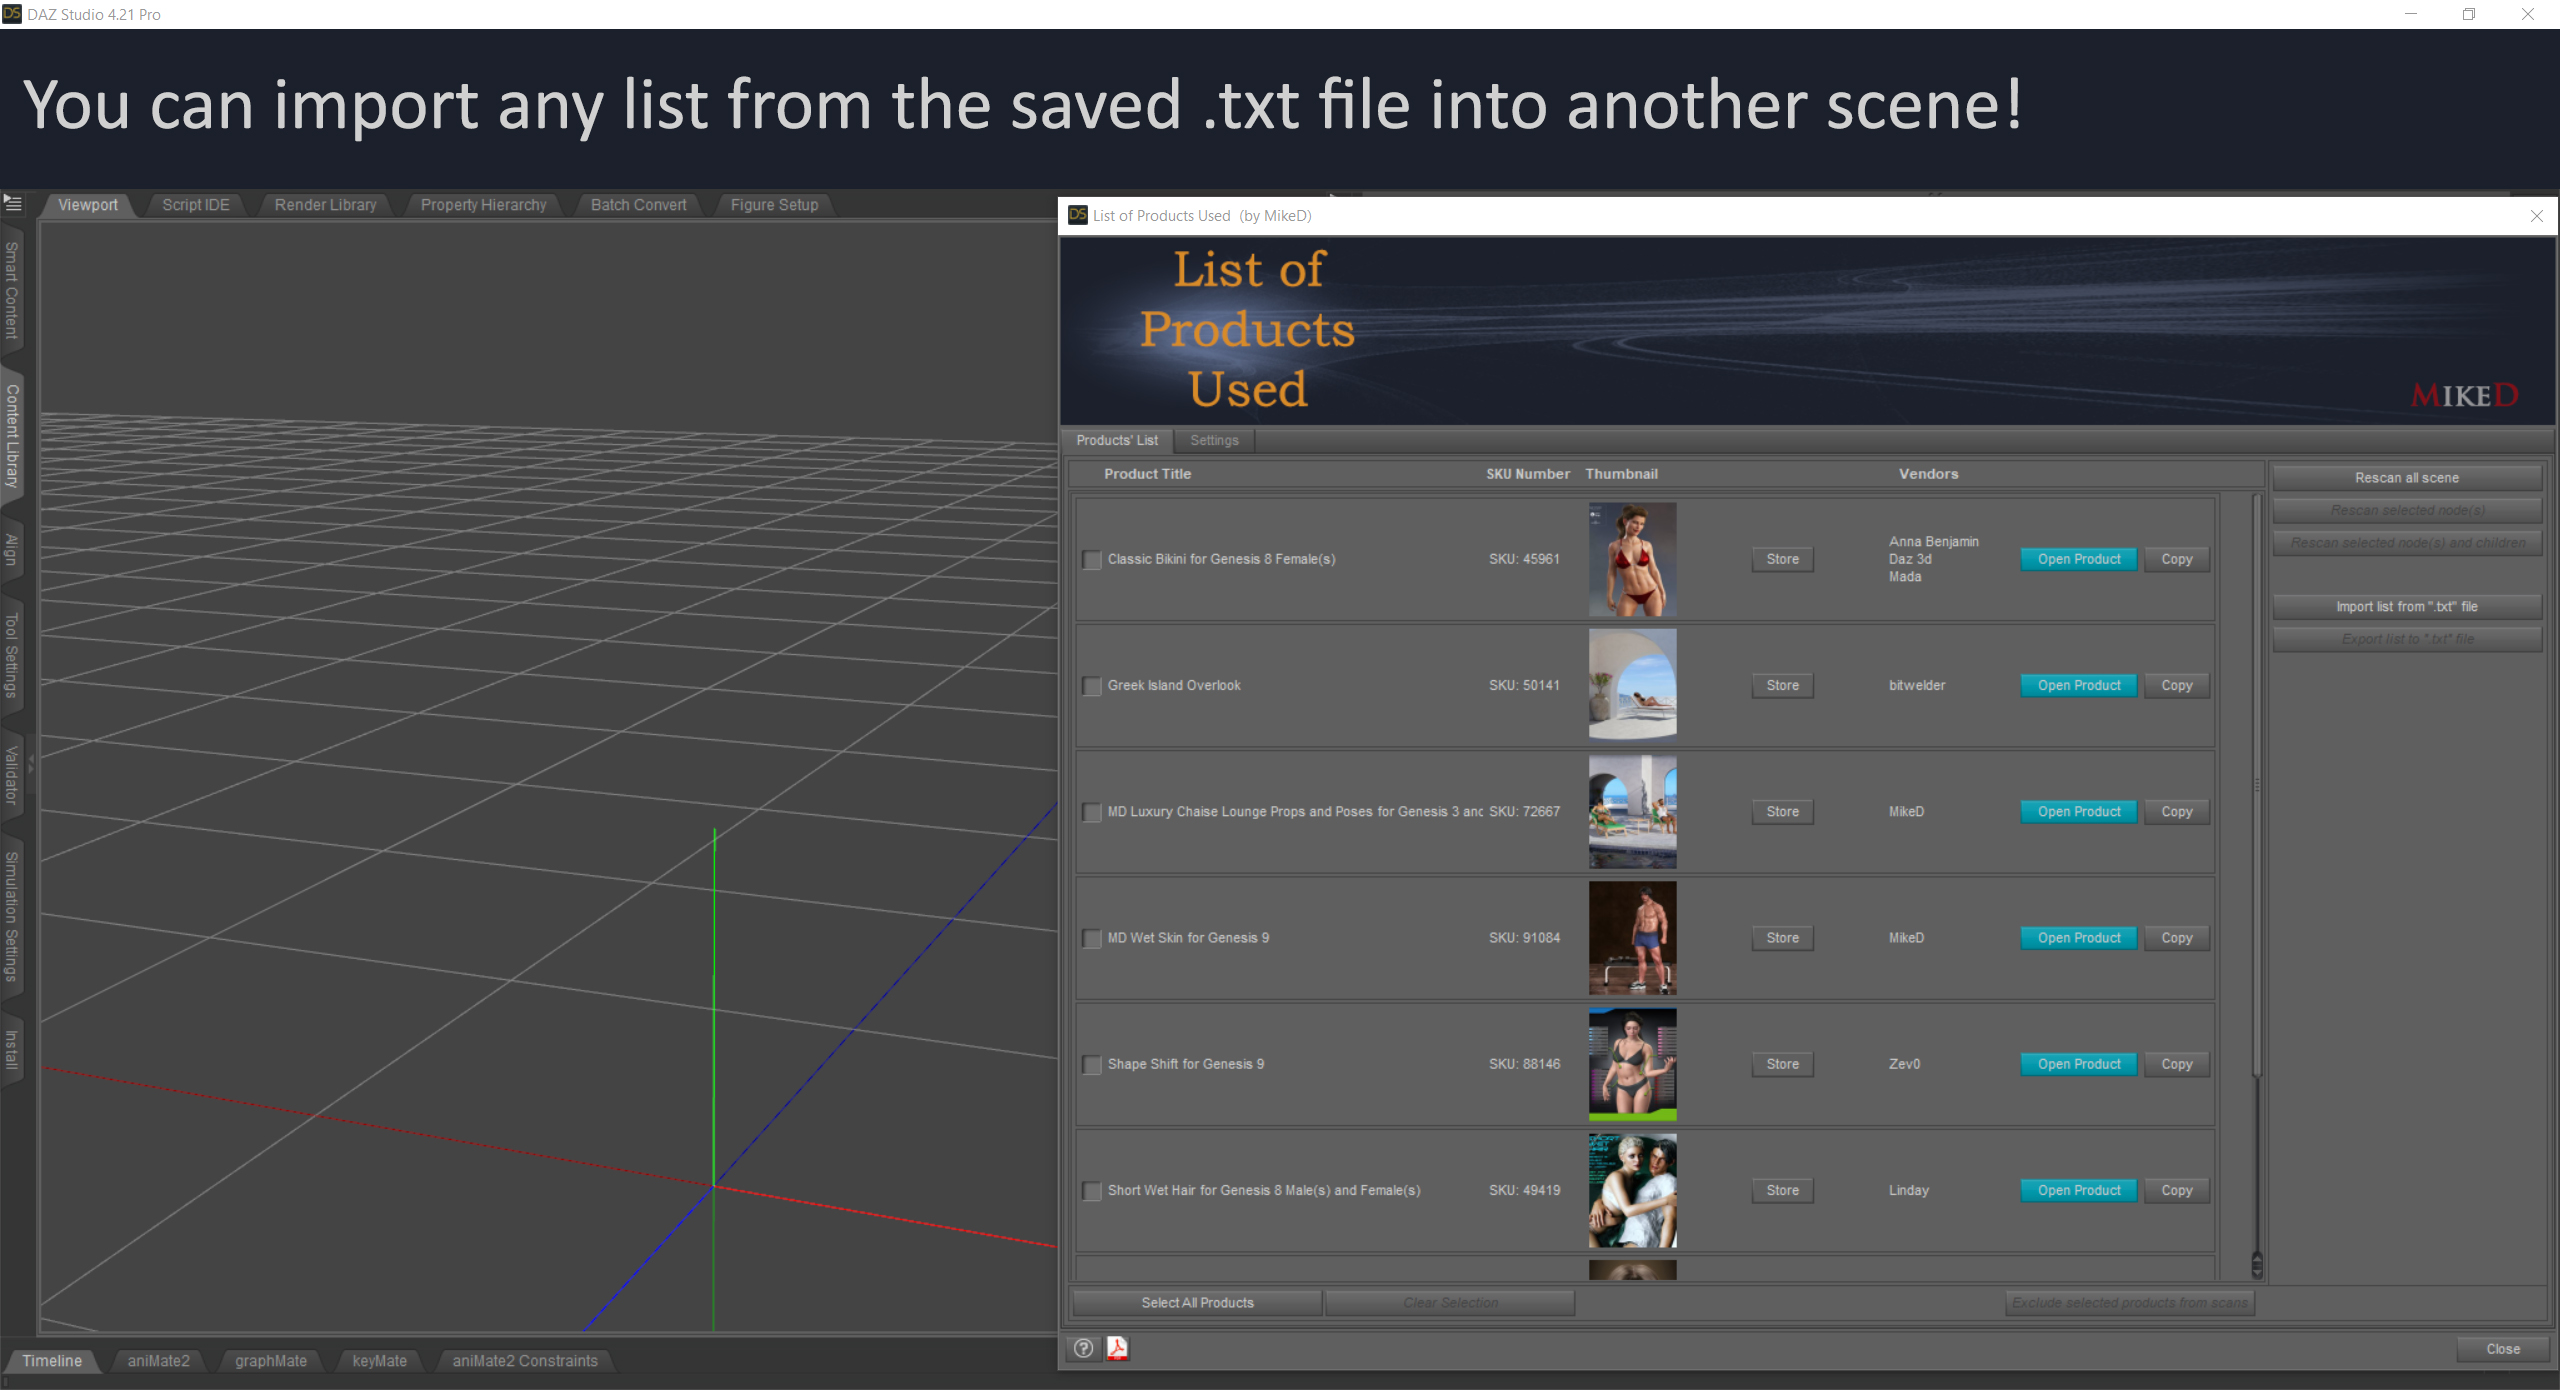Viewport: 2560px width, 1390px height.
Task: Click Store for MD Luxury Chaise Lounge
Action: 1782,812
